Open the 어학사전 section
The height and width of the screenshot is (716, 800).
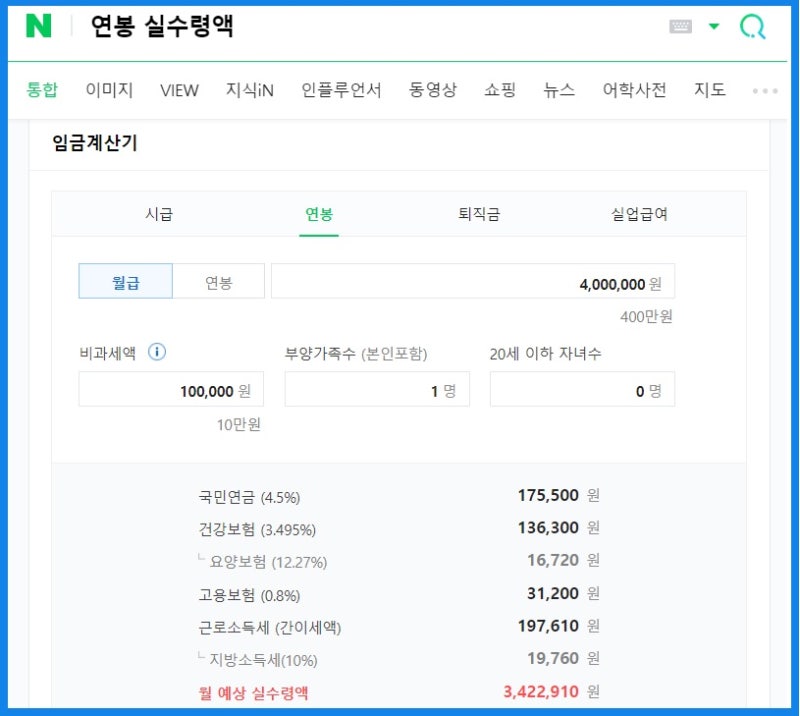pos(634,89)
